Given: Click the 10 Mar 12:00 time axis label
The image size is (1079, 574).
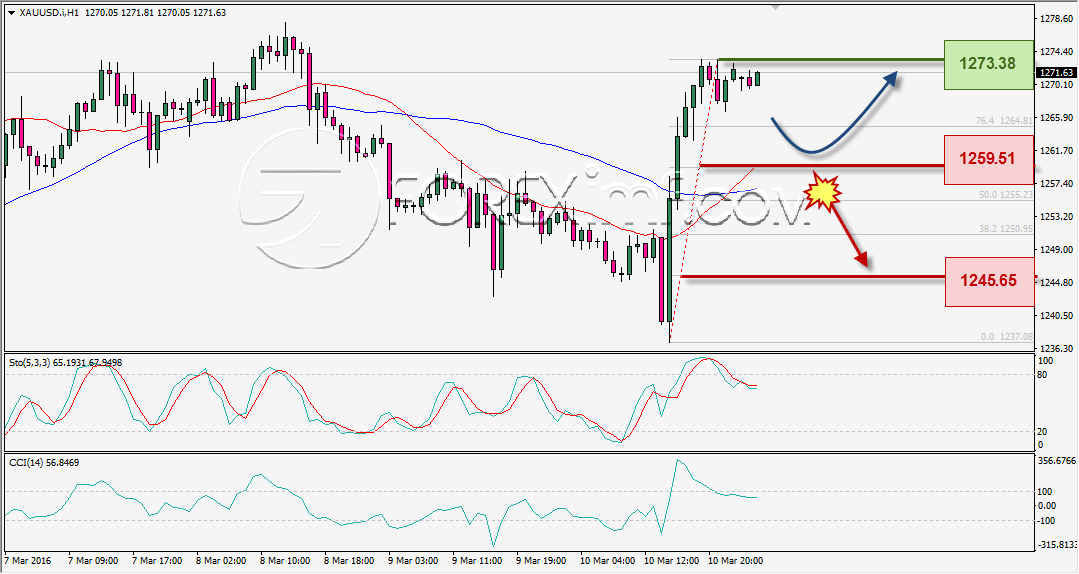Looking at the screenshot, I should click(x=672, y=561).
